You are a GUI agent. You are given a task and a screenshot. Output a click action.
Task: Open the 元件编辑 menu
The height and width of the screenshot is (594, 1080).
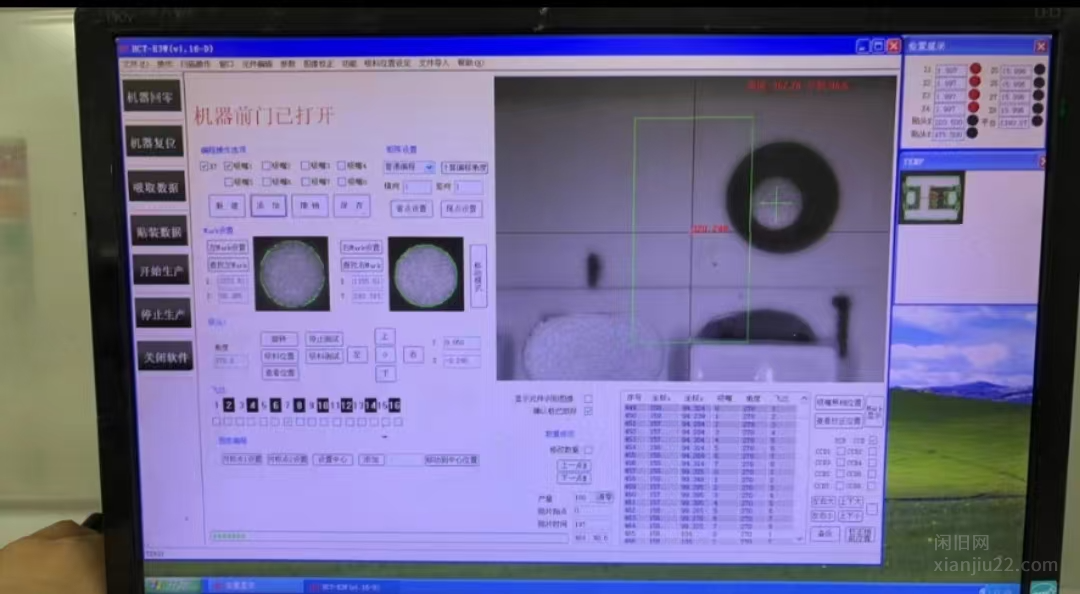coord(257,64)
